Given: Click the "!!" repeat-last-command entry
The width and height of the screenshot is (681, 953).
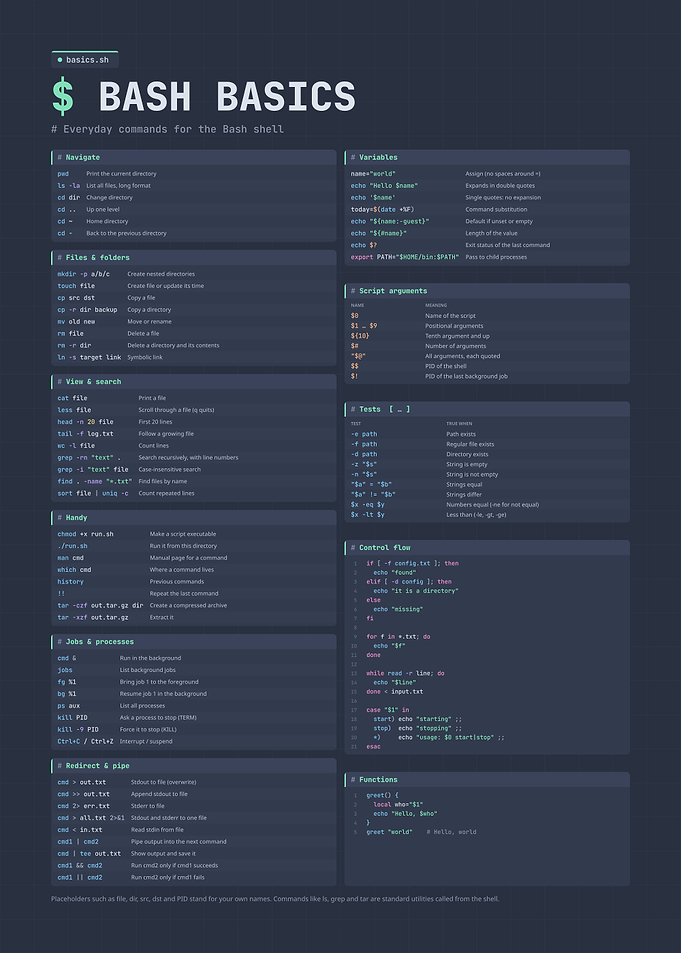Looking at the screenshot, I should (x=61, y=593).
